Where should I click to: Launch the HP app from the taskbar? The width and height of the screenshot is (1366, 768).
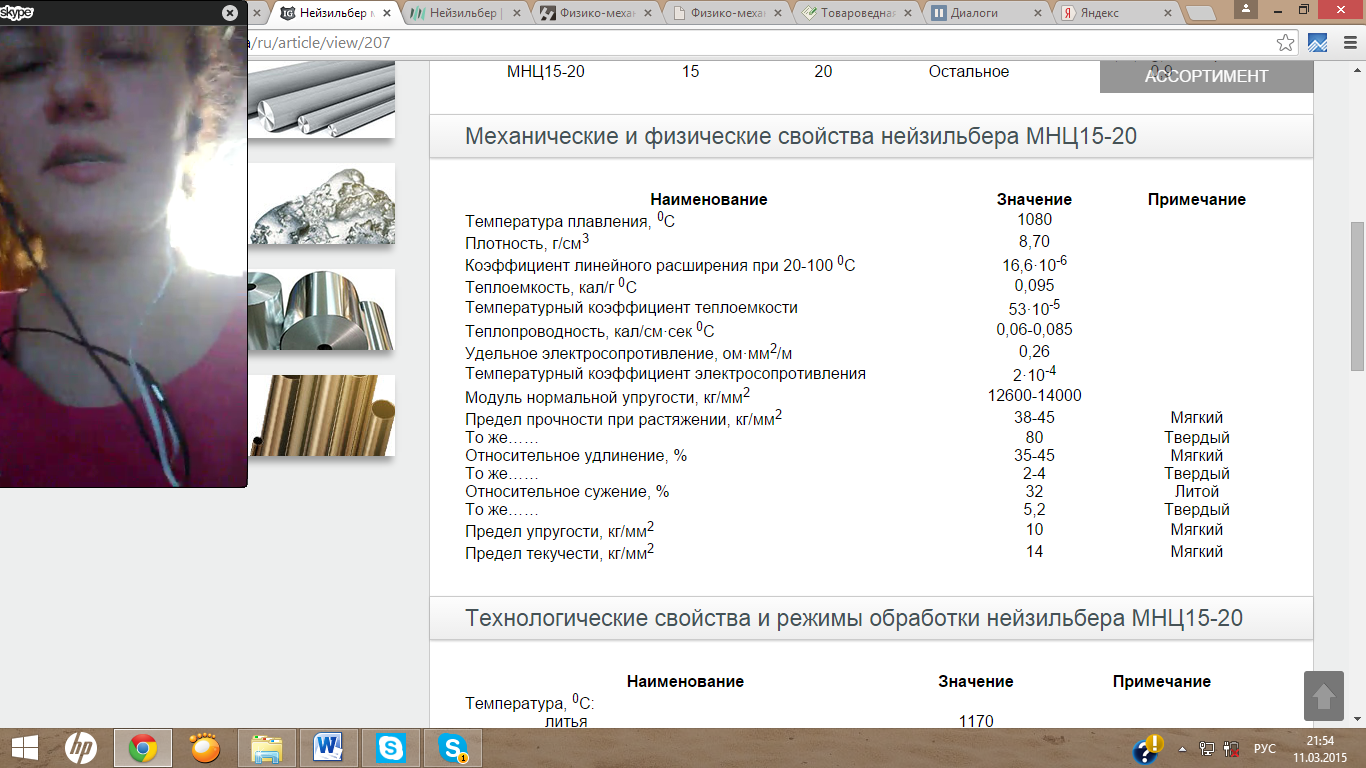pos(81,748)
